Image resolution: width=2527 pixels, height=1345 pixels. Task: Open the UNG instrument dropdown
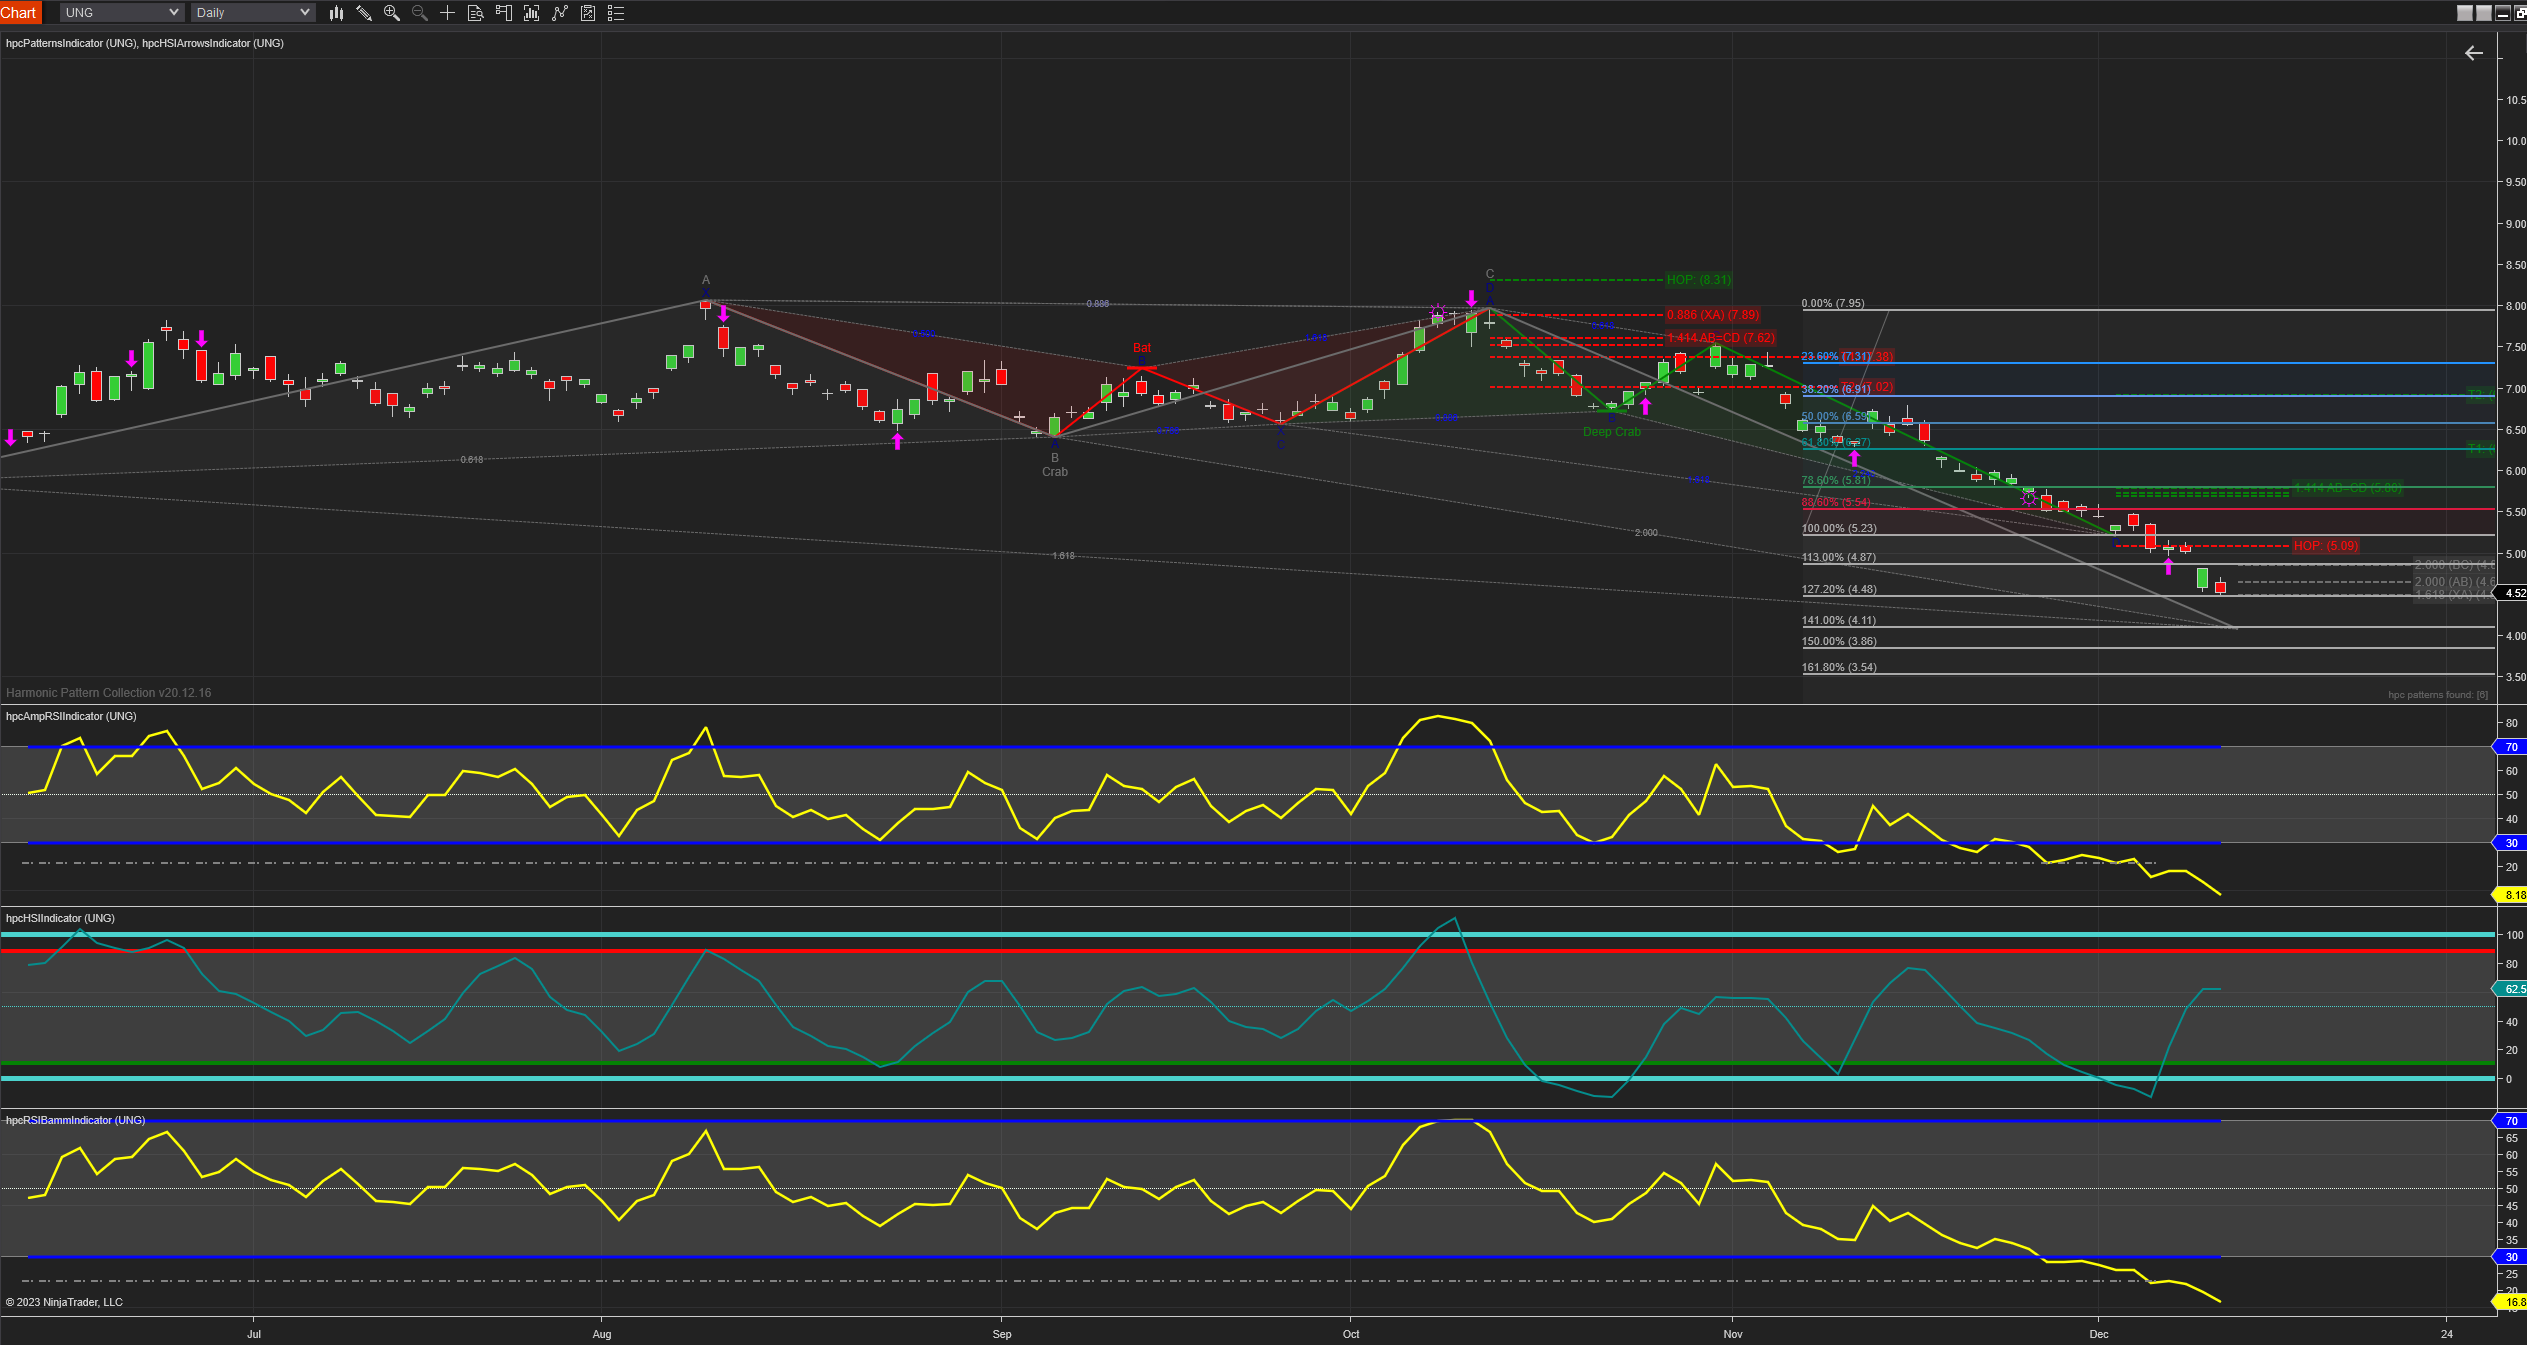point(122,13)
